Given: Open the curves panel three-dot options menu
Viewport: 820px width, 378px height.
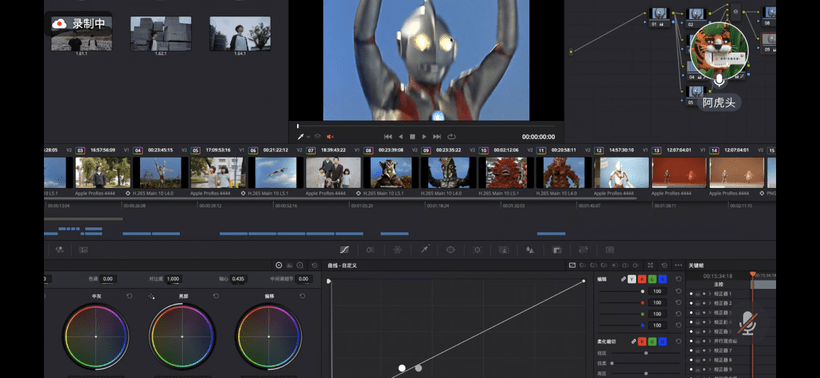Looking at the screenshot, I should (678, 266).
